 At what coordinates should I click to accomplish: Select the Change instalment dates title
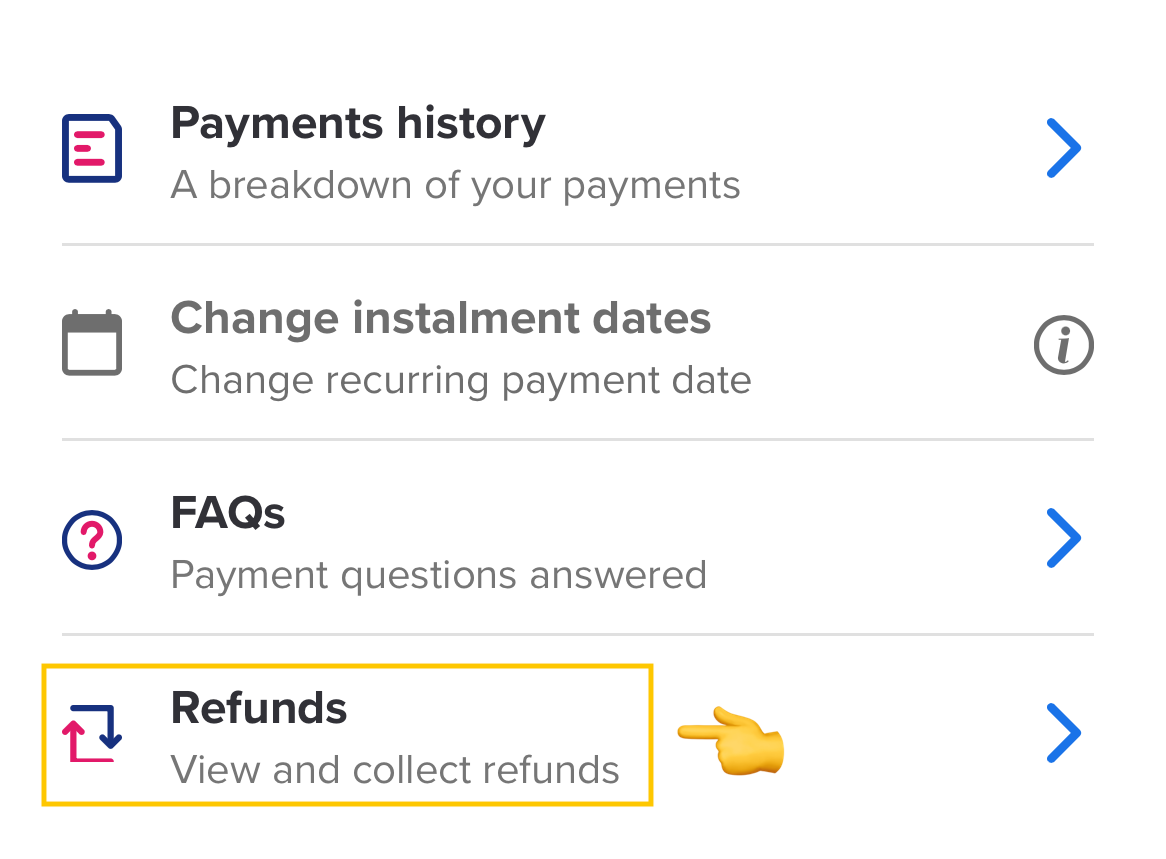click(x=440, y=319)
